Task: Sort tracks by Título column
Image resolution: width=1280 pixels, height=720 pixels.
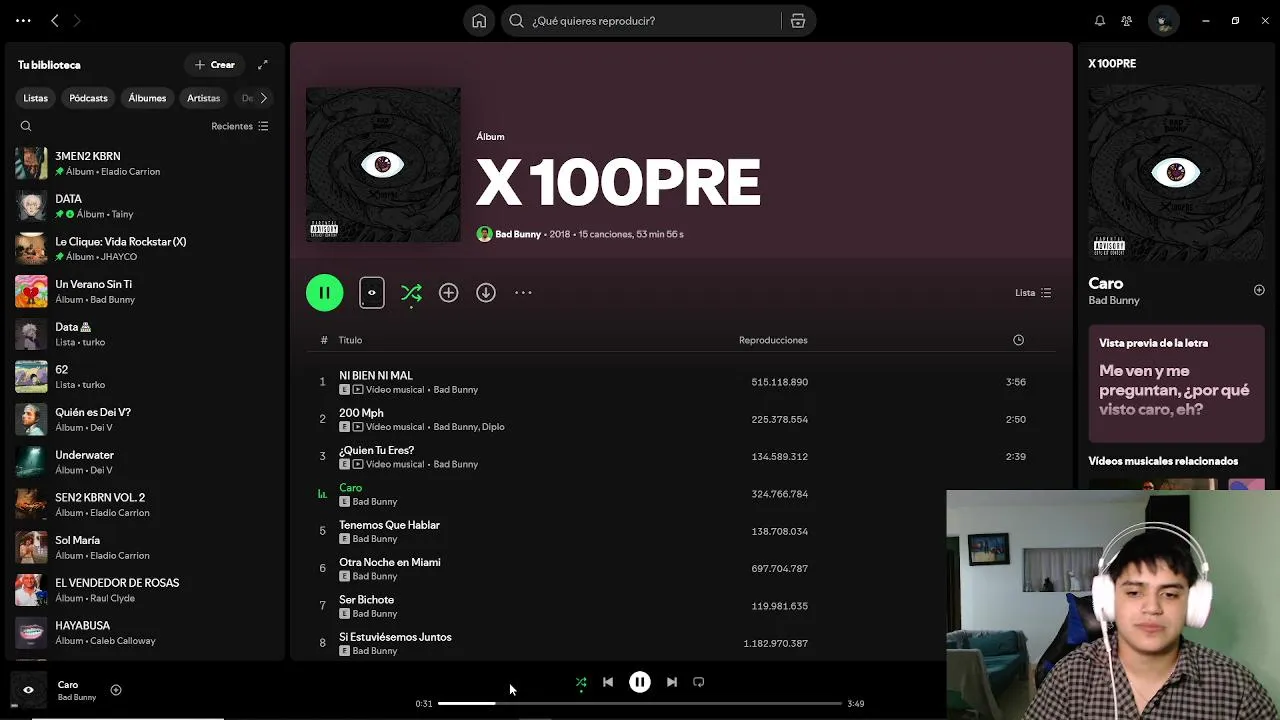Action: pos(350,340)
